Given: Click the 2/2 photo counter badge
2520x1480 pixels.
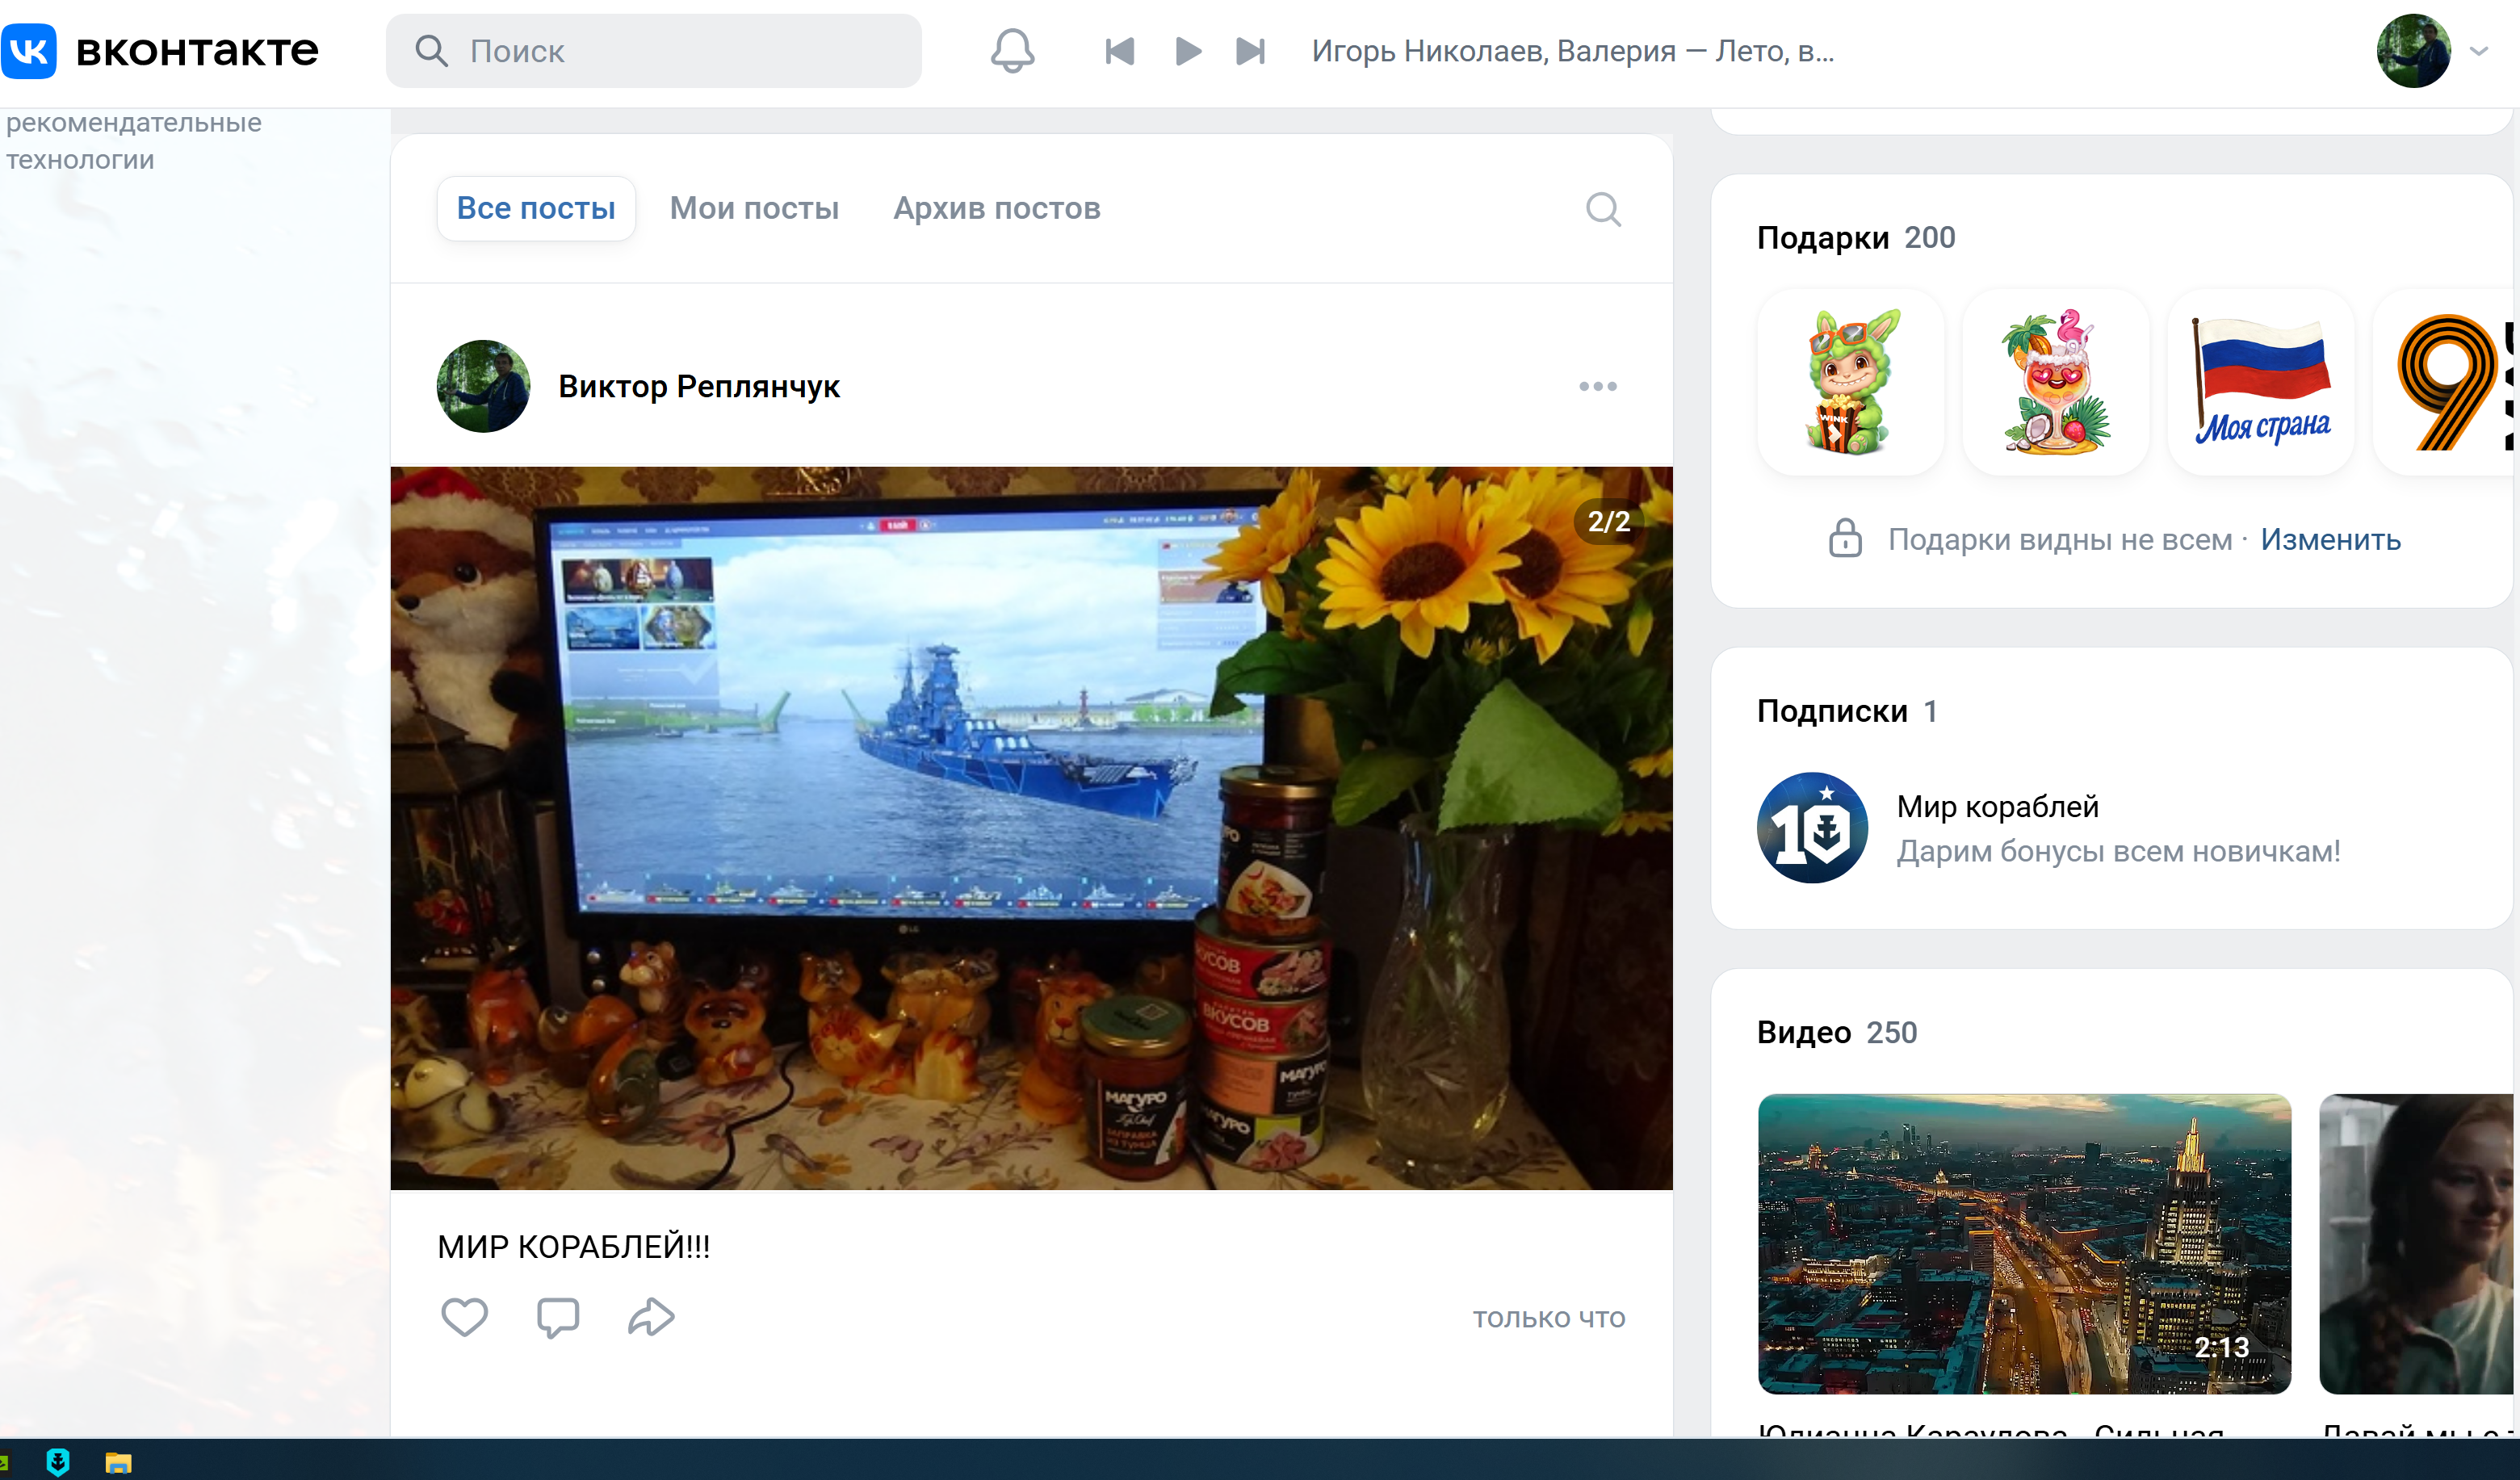Looking at the screenshot, I should click(1609, 521).
